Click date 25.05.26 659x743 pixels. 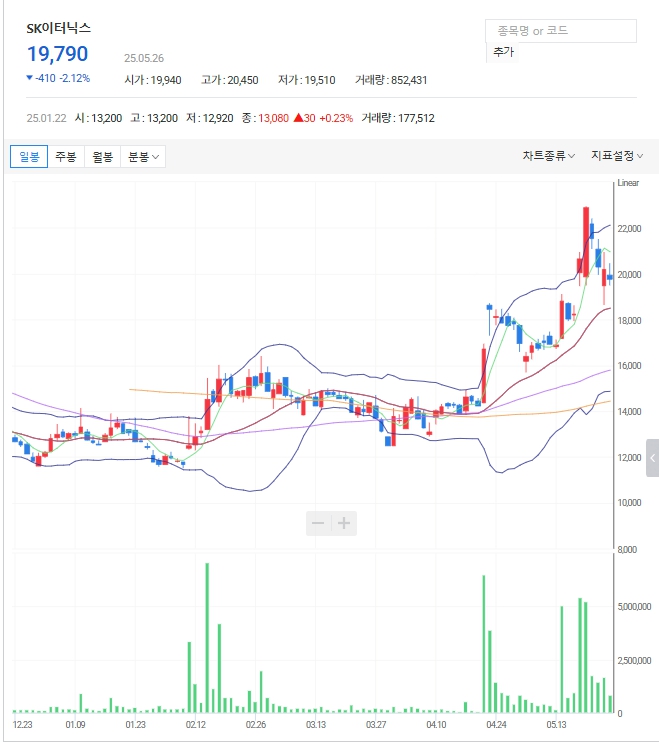pyautogui.click(x=144, y=58)
